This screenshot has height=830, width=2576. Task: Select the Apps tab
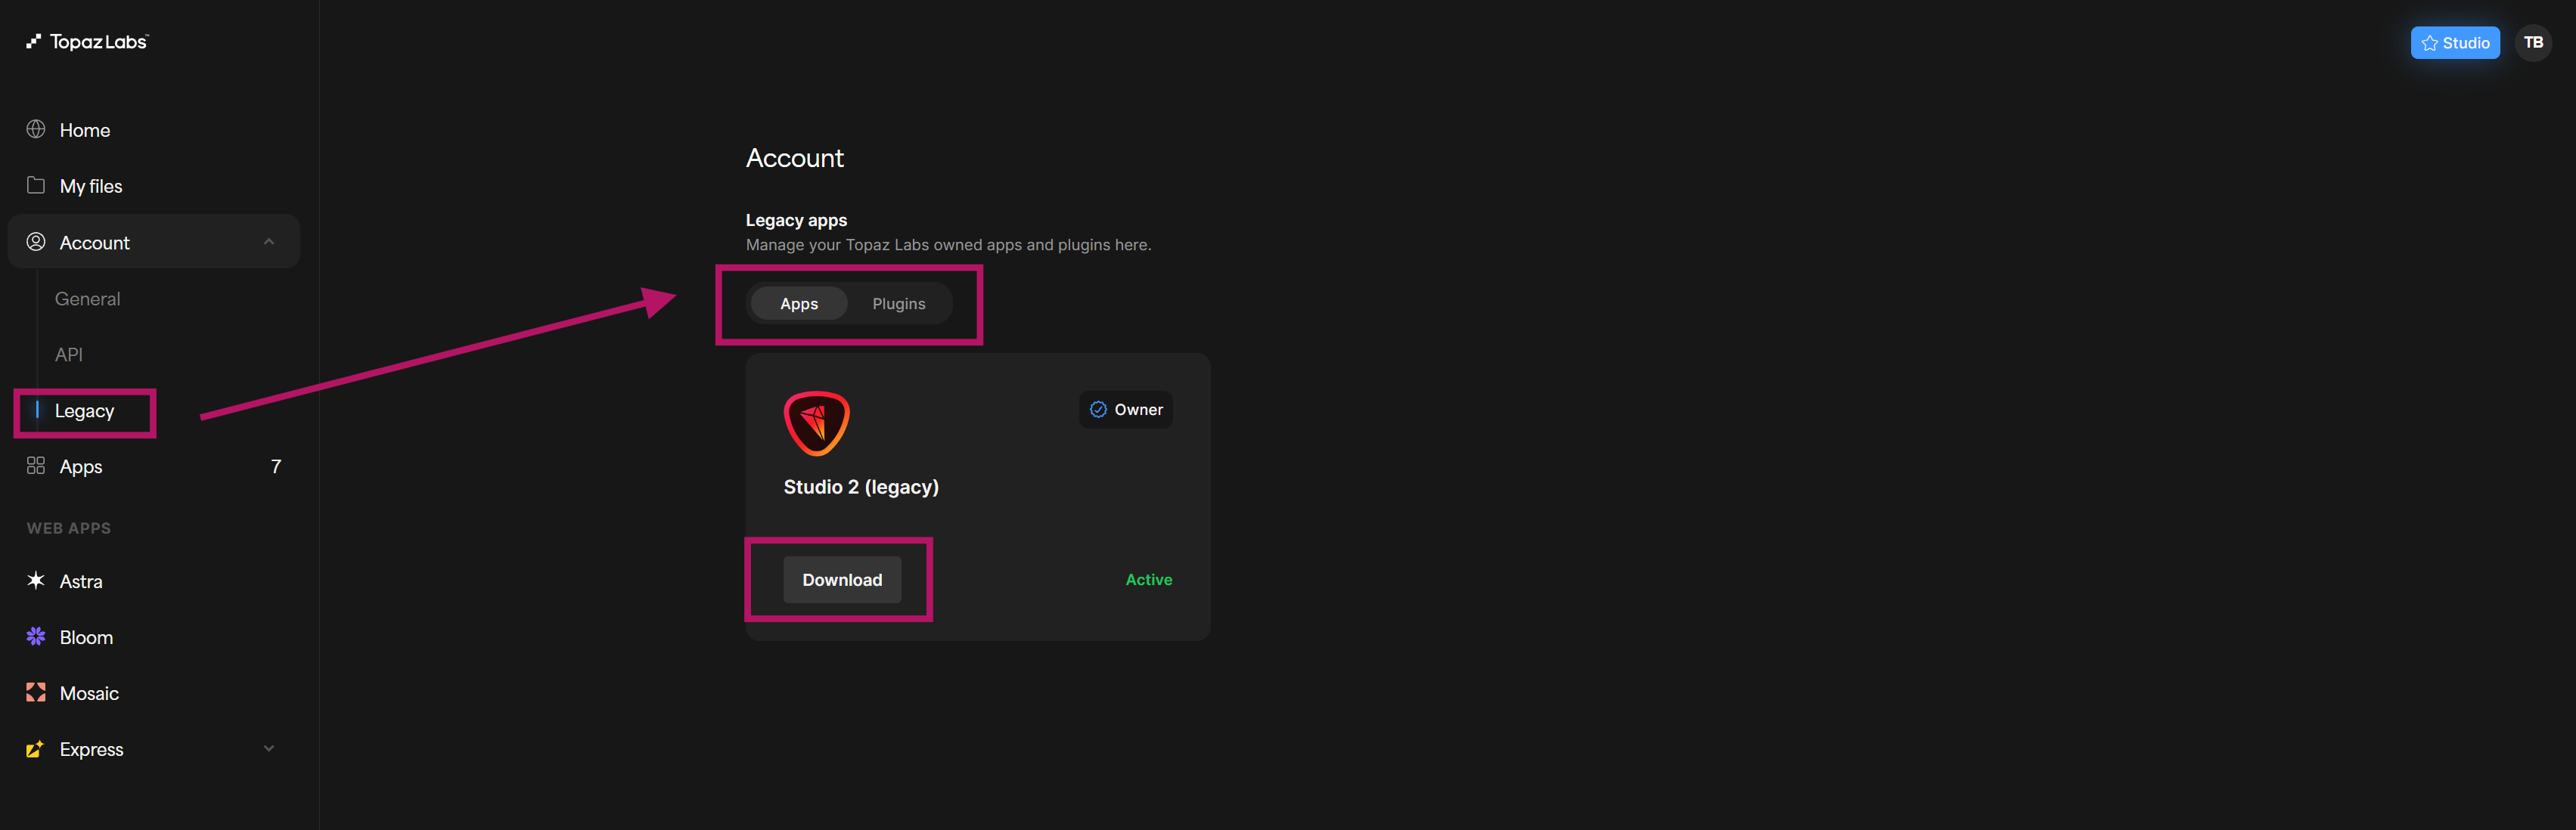(798, 304)
